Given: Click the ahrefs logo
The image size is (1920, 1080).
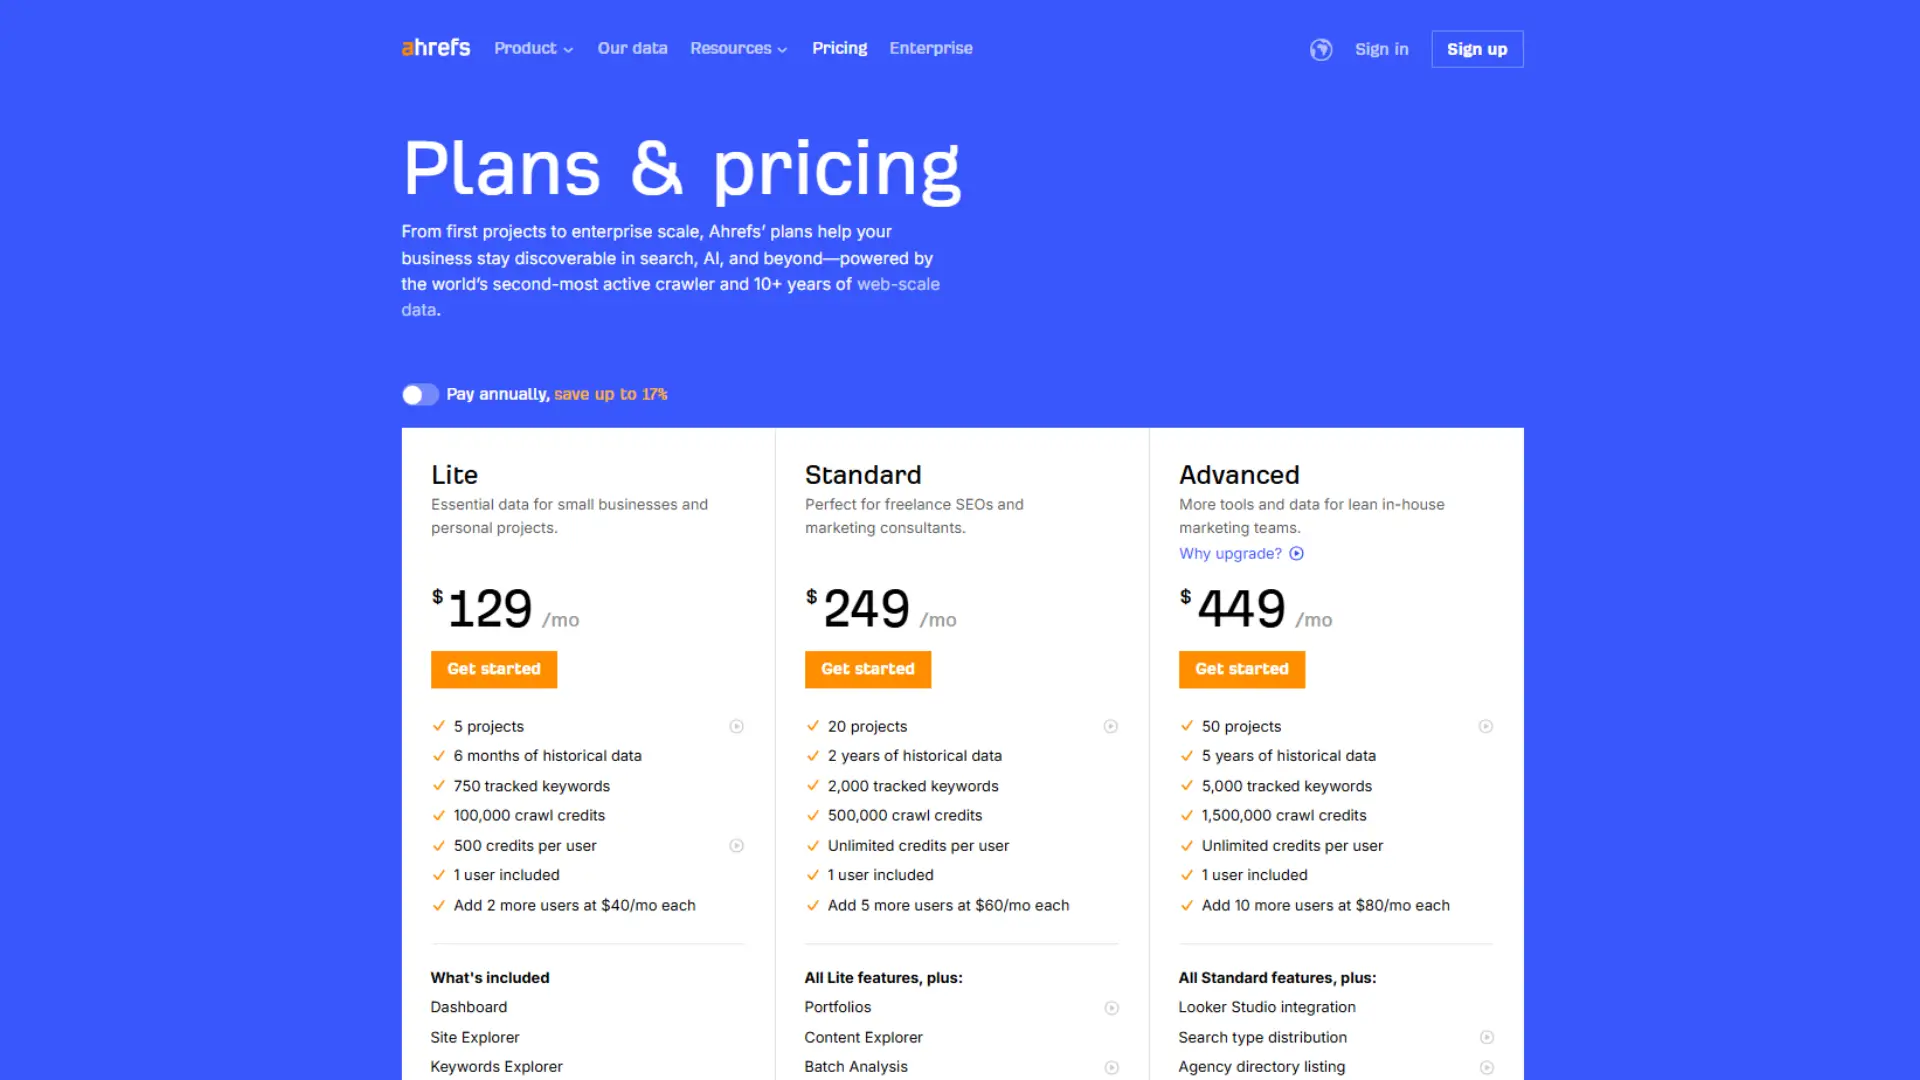Looking at the screenshot, I should [435, 47].
